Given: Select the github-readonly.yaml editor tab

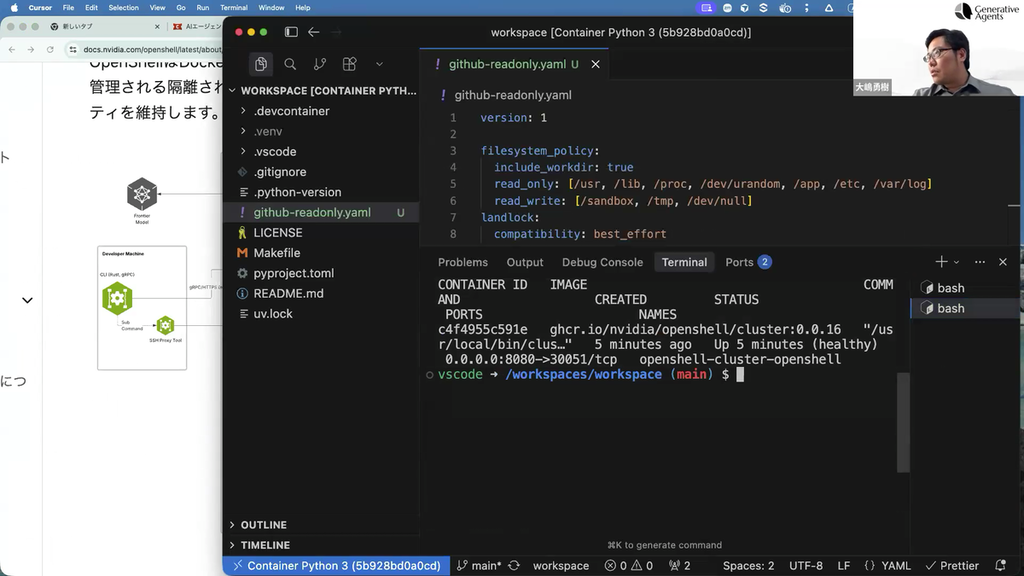Looking at the screenshot, I should click(514, 64).
